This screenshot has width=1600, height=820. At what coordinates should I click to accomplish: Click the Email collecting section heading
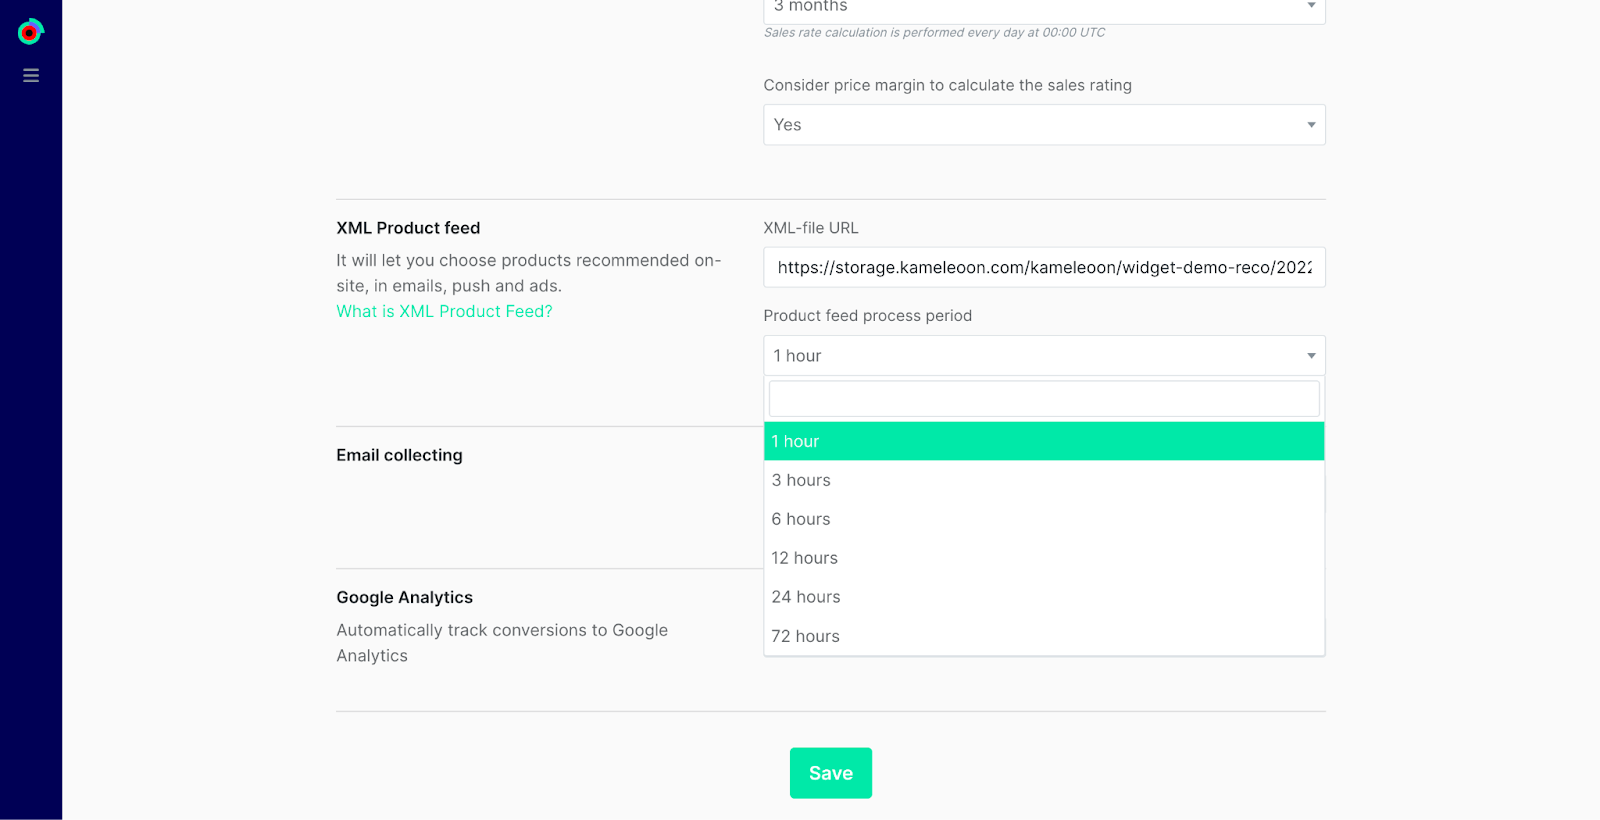(x=399, y=456)
